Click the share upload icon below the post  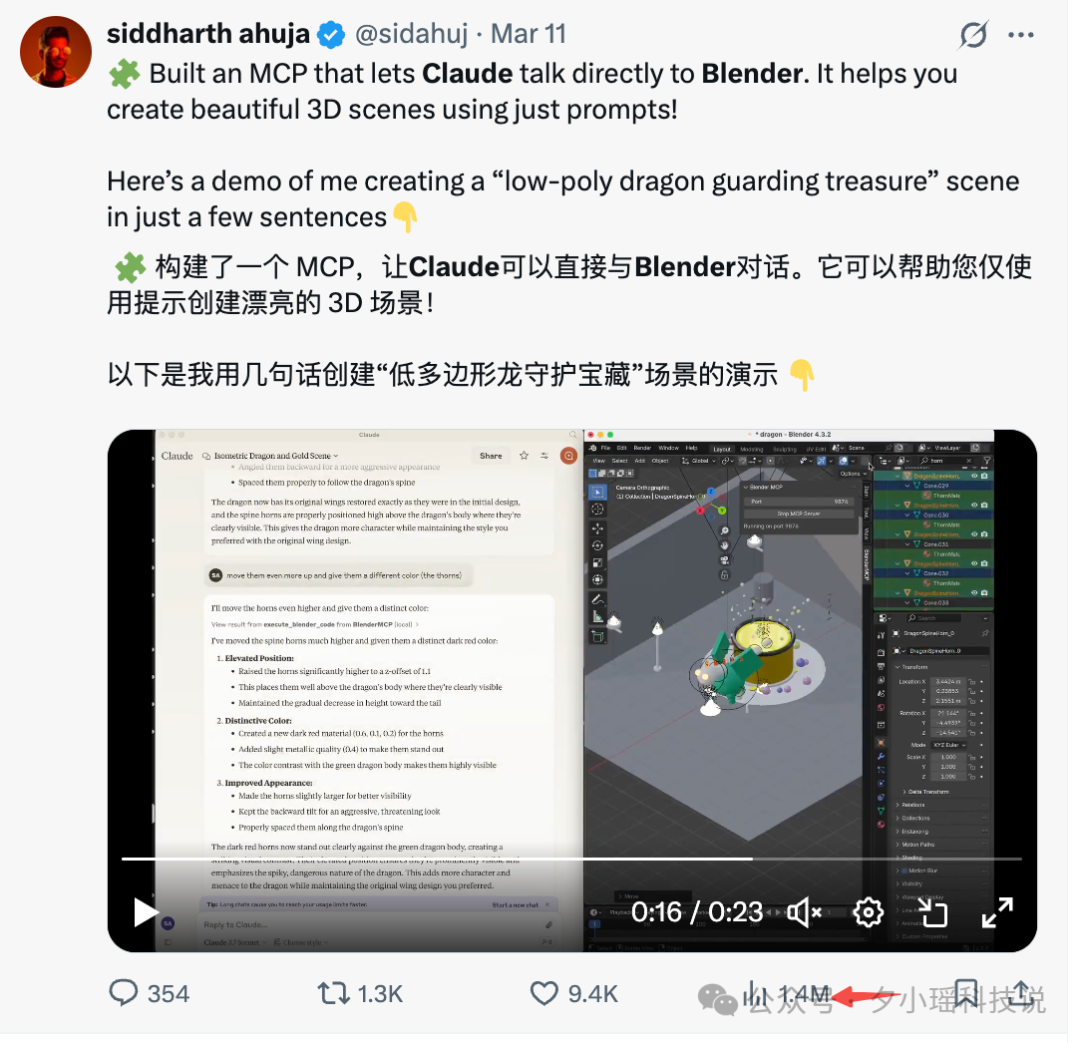pos(1021,993)
